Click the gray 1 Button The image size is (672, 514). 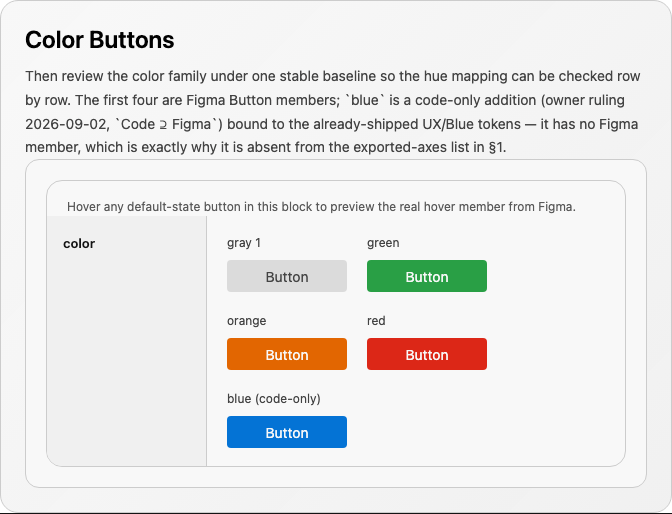pos(287,276)
